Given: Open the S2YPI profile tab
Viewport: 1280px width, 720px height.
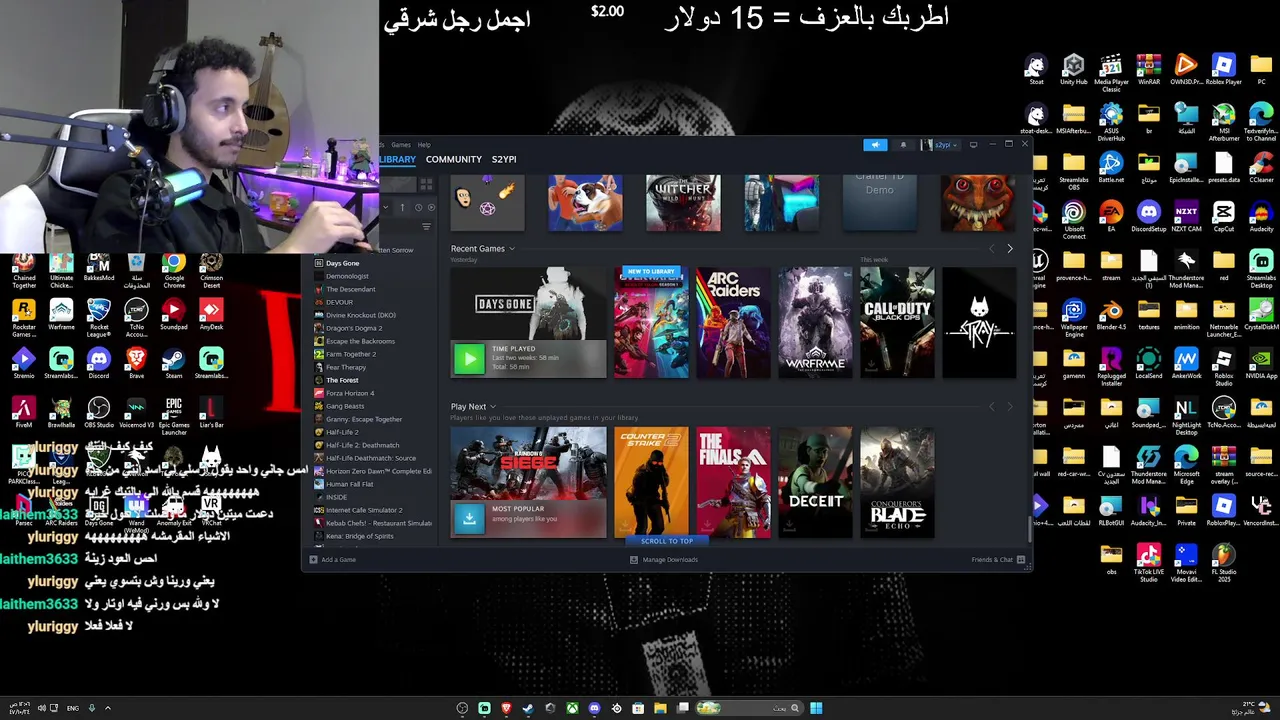Looking at the screenshot, I should [504, 159].
